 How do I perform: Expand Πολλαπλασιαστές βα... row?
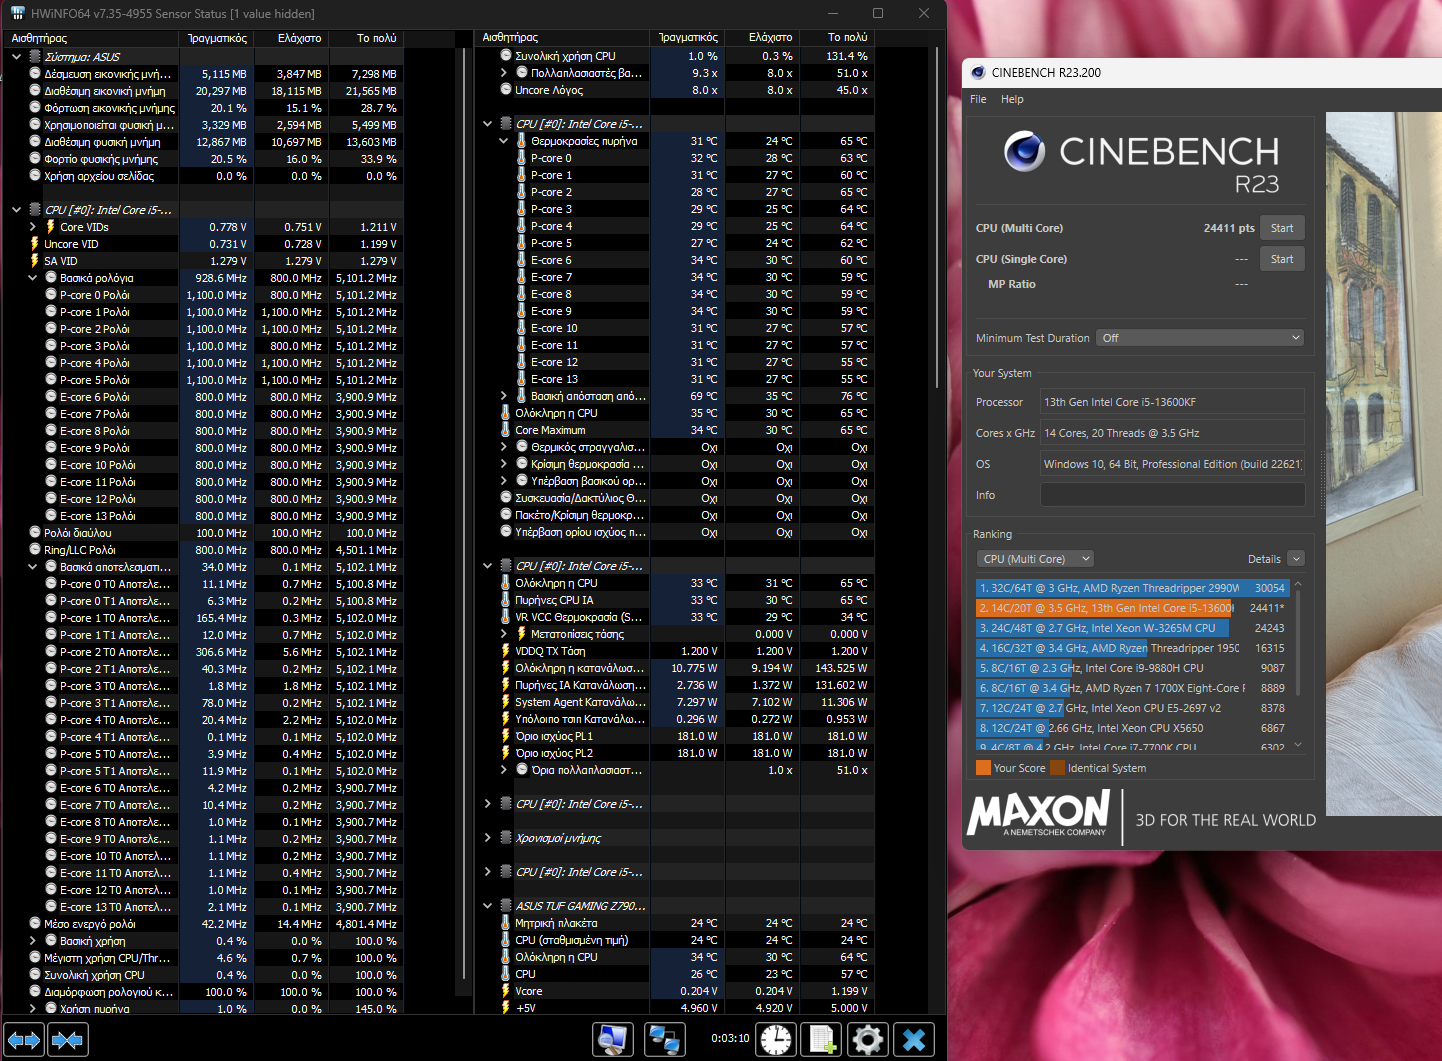tap(504, 73)
